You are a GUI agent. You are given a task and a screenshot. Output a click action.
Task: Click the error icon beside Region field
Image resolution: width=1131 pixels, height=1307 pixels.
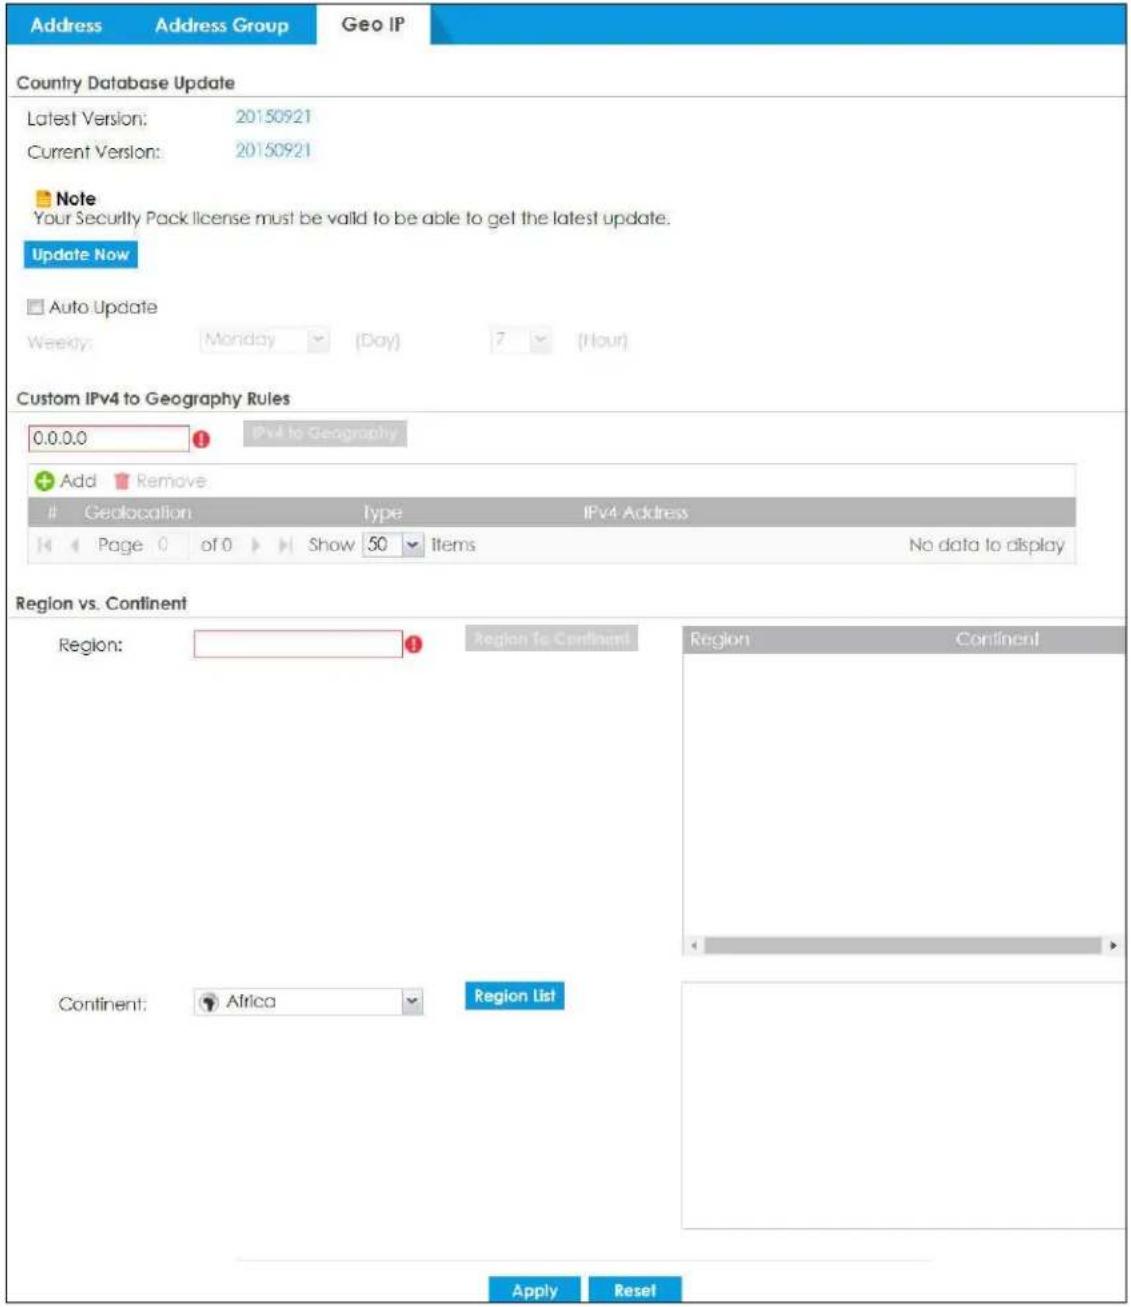coord(414,645)
